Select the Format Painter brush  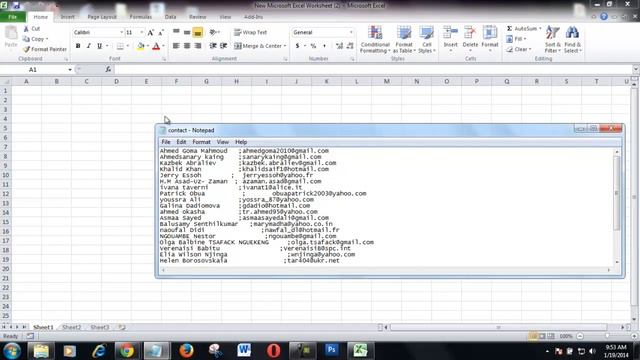pos(27,49)
